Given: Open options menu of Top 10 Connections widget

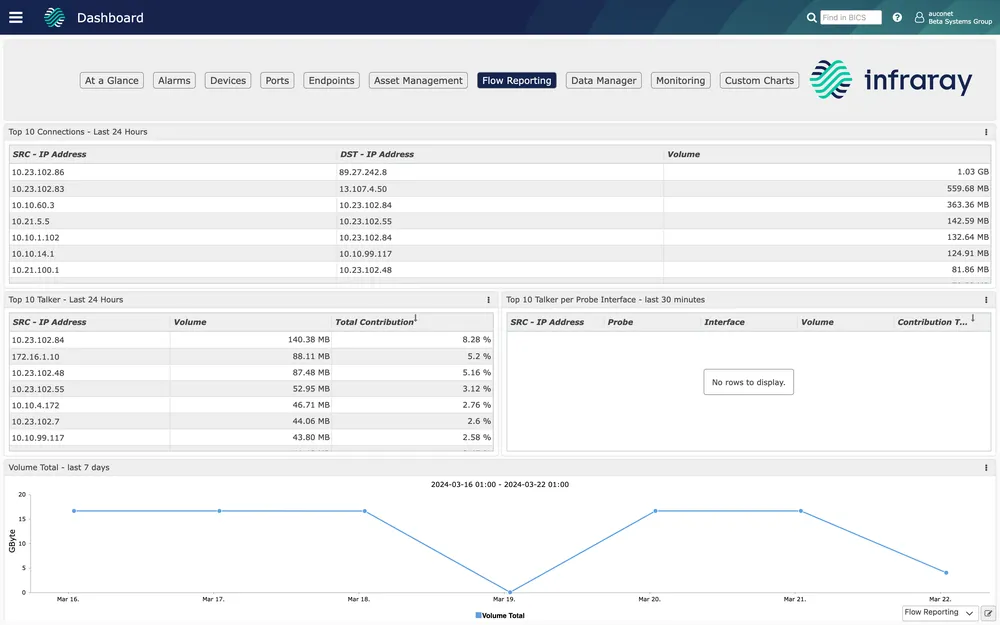Looking at the screenshot, I should tap(986, 131).
